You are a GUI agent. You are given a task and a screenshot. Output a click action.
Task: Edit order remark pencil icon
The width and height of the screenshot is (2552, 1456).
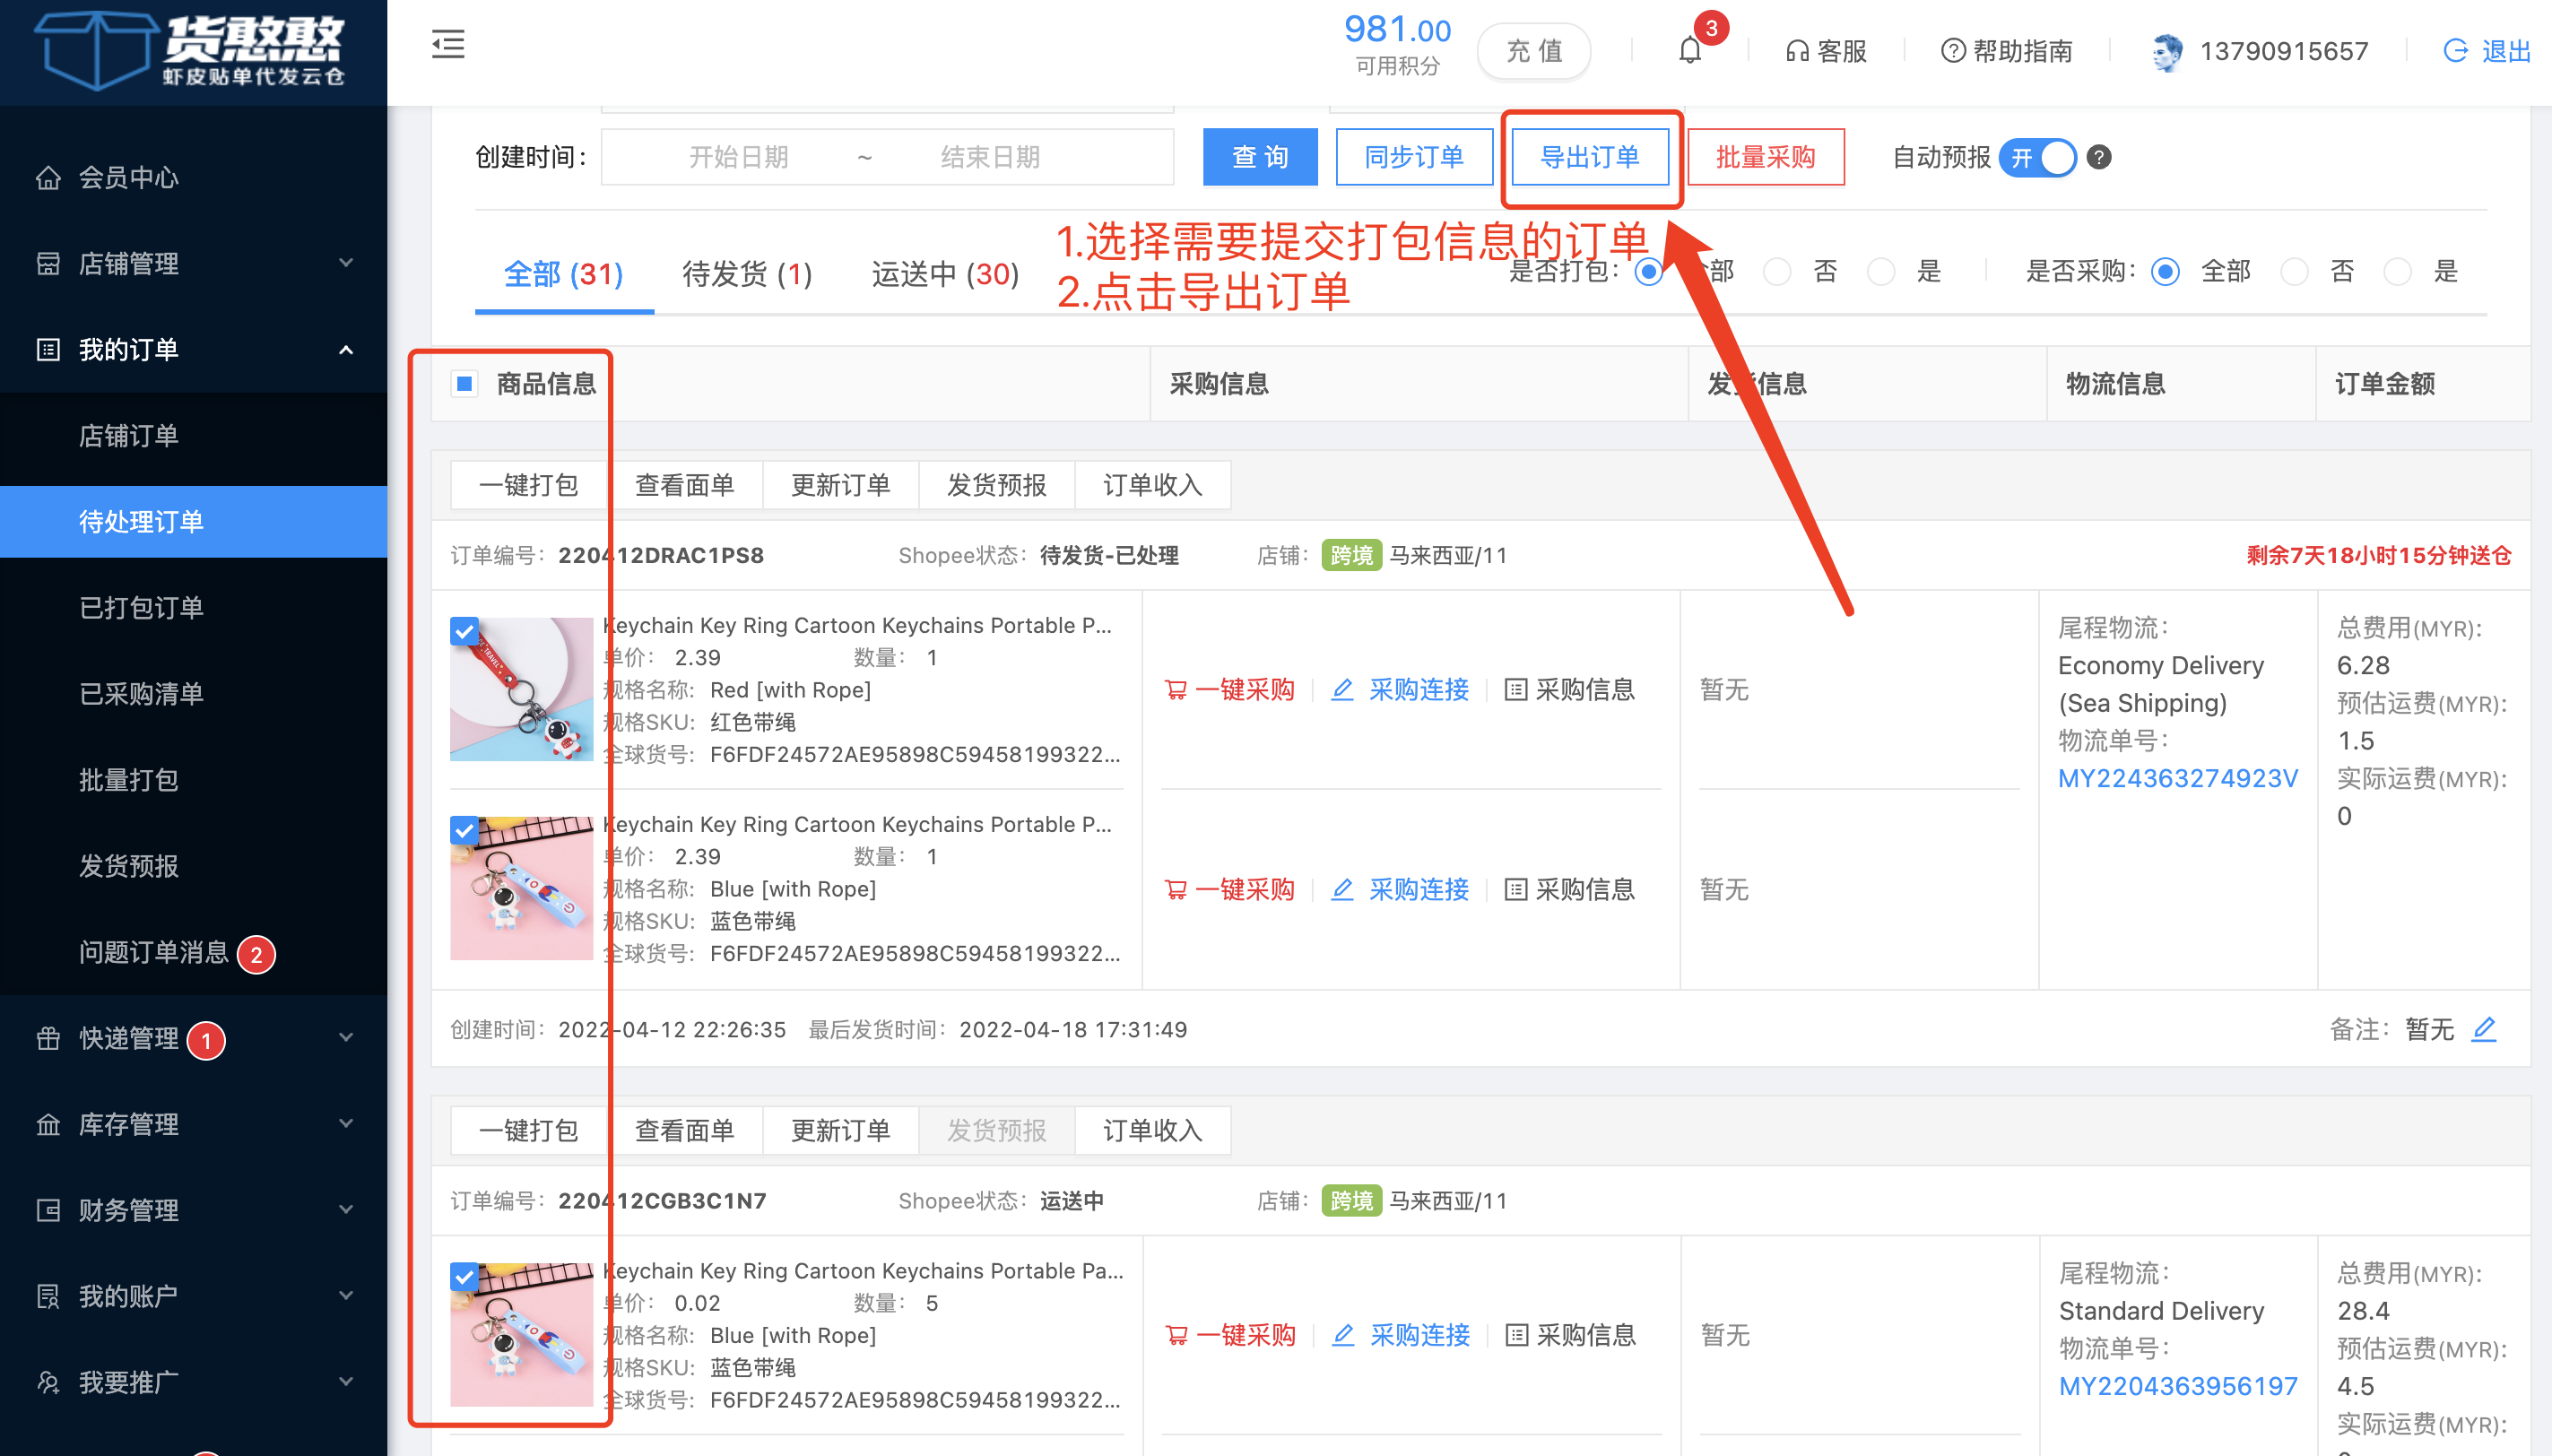[x=2484, y=1029]
